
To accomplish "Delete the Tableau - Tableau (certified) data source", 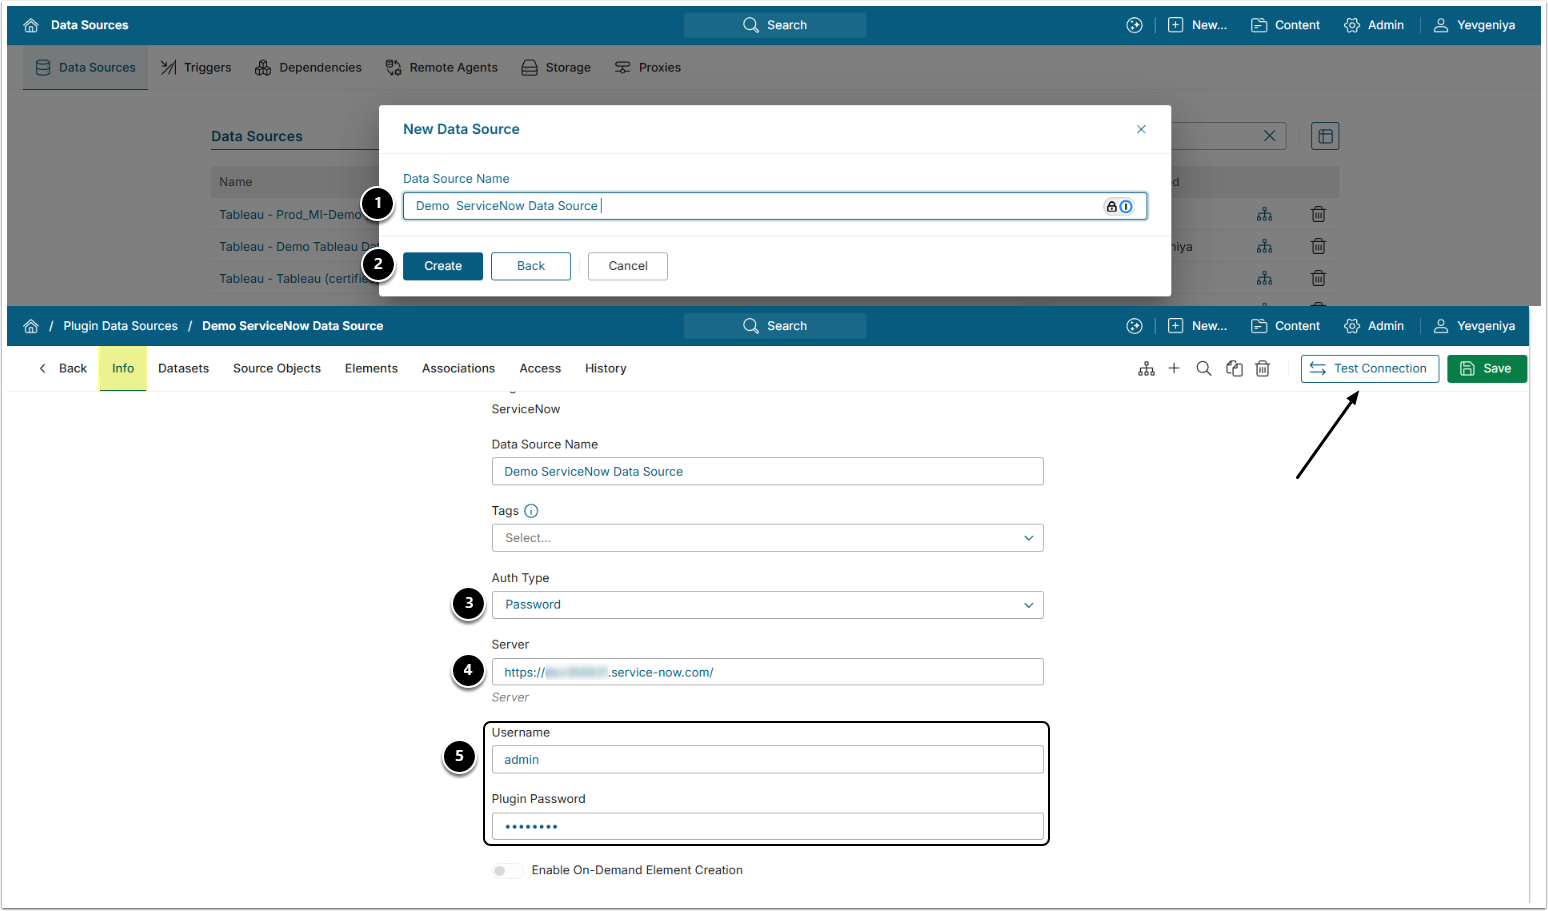I will point(1318,278).
